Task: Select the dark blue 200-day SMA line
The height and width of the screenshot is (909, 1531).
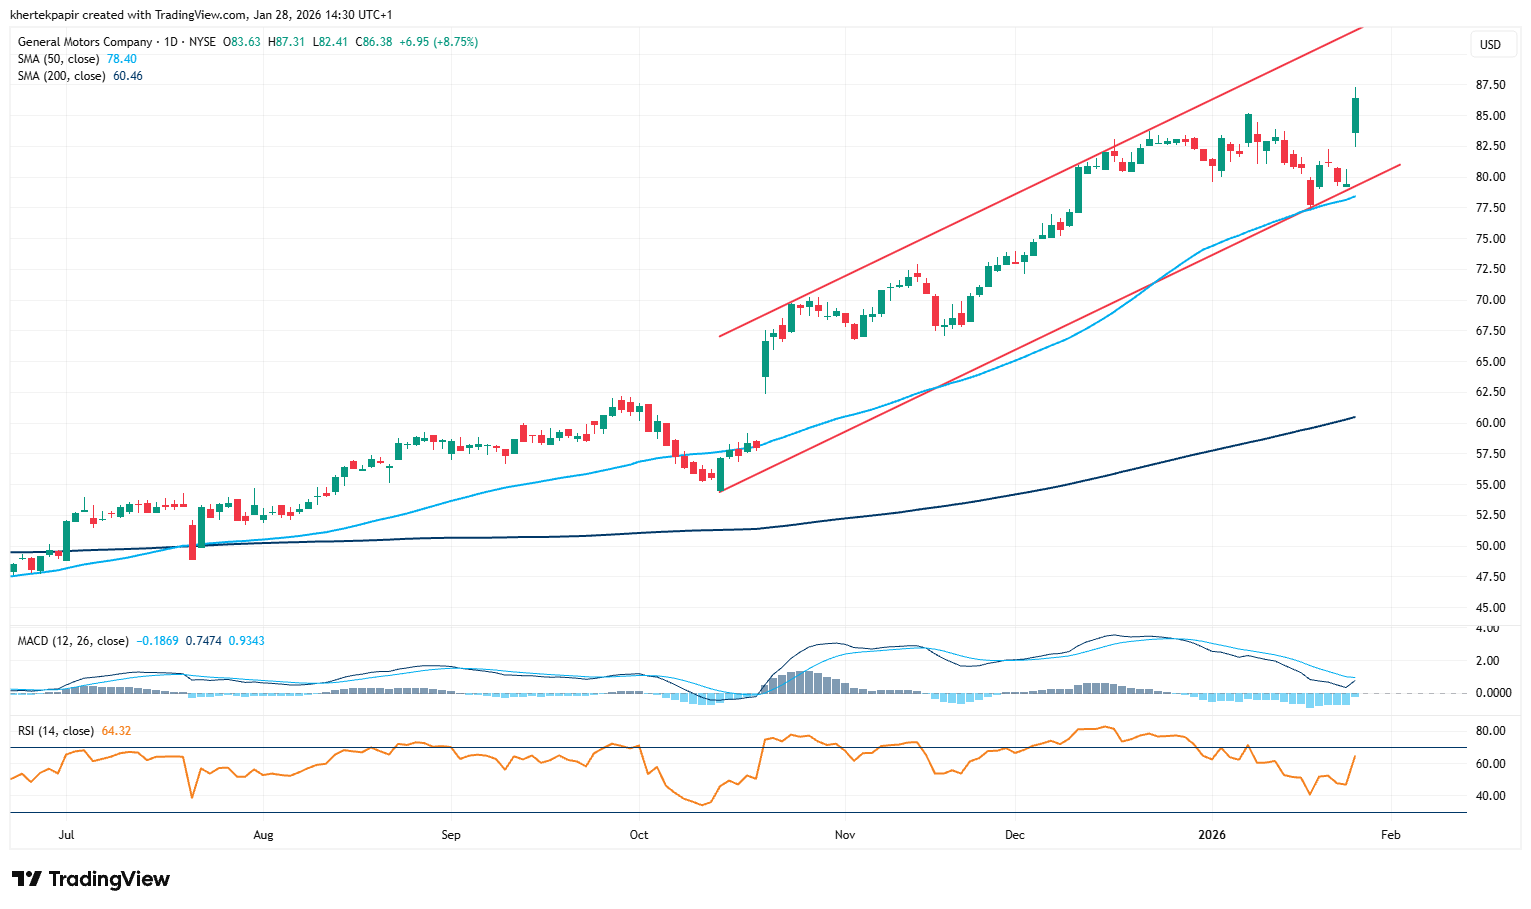Action: pyautogui.click(x=1000, y=493)
